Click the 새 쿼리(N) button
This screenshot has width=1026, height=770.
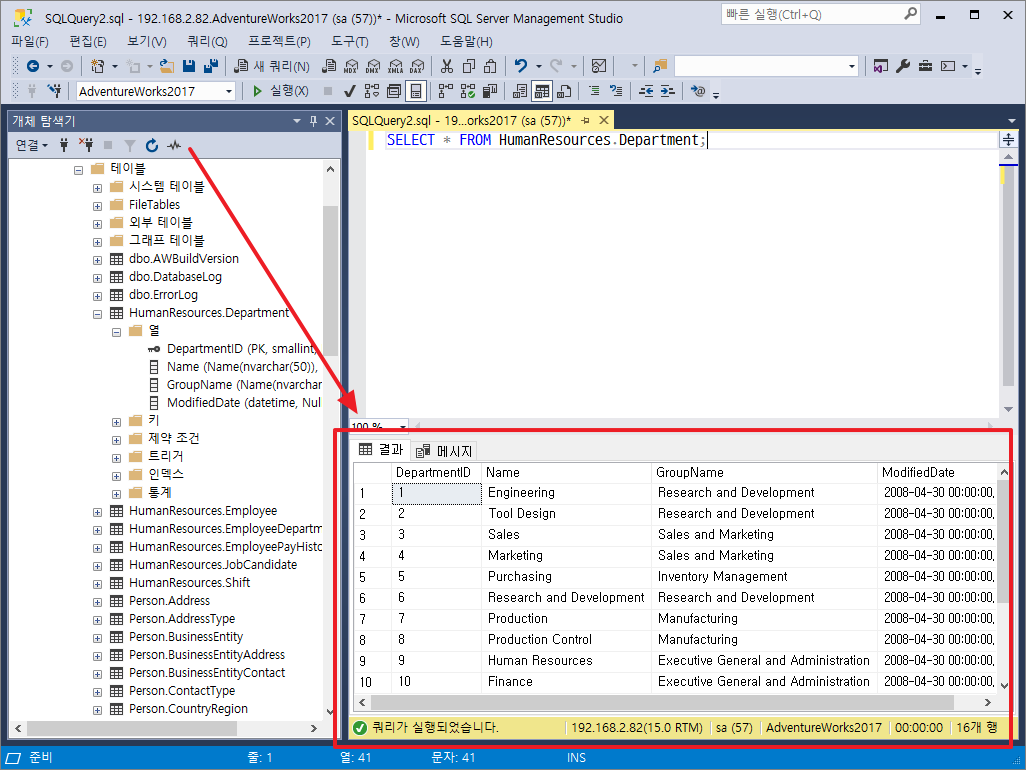click(x=272, y=66)
